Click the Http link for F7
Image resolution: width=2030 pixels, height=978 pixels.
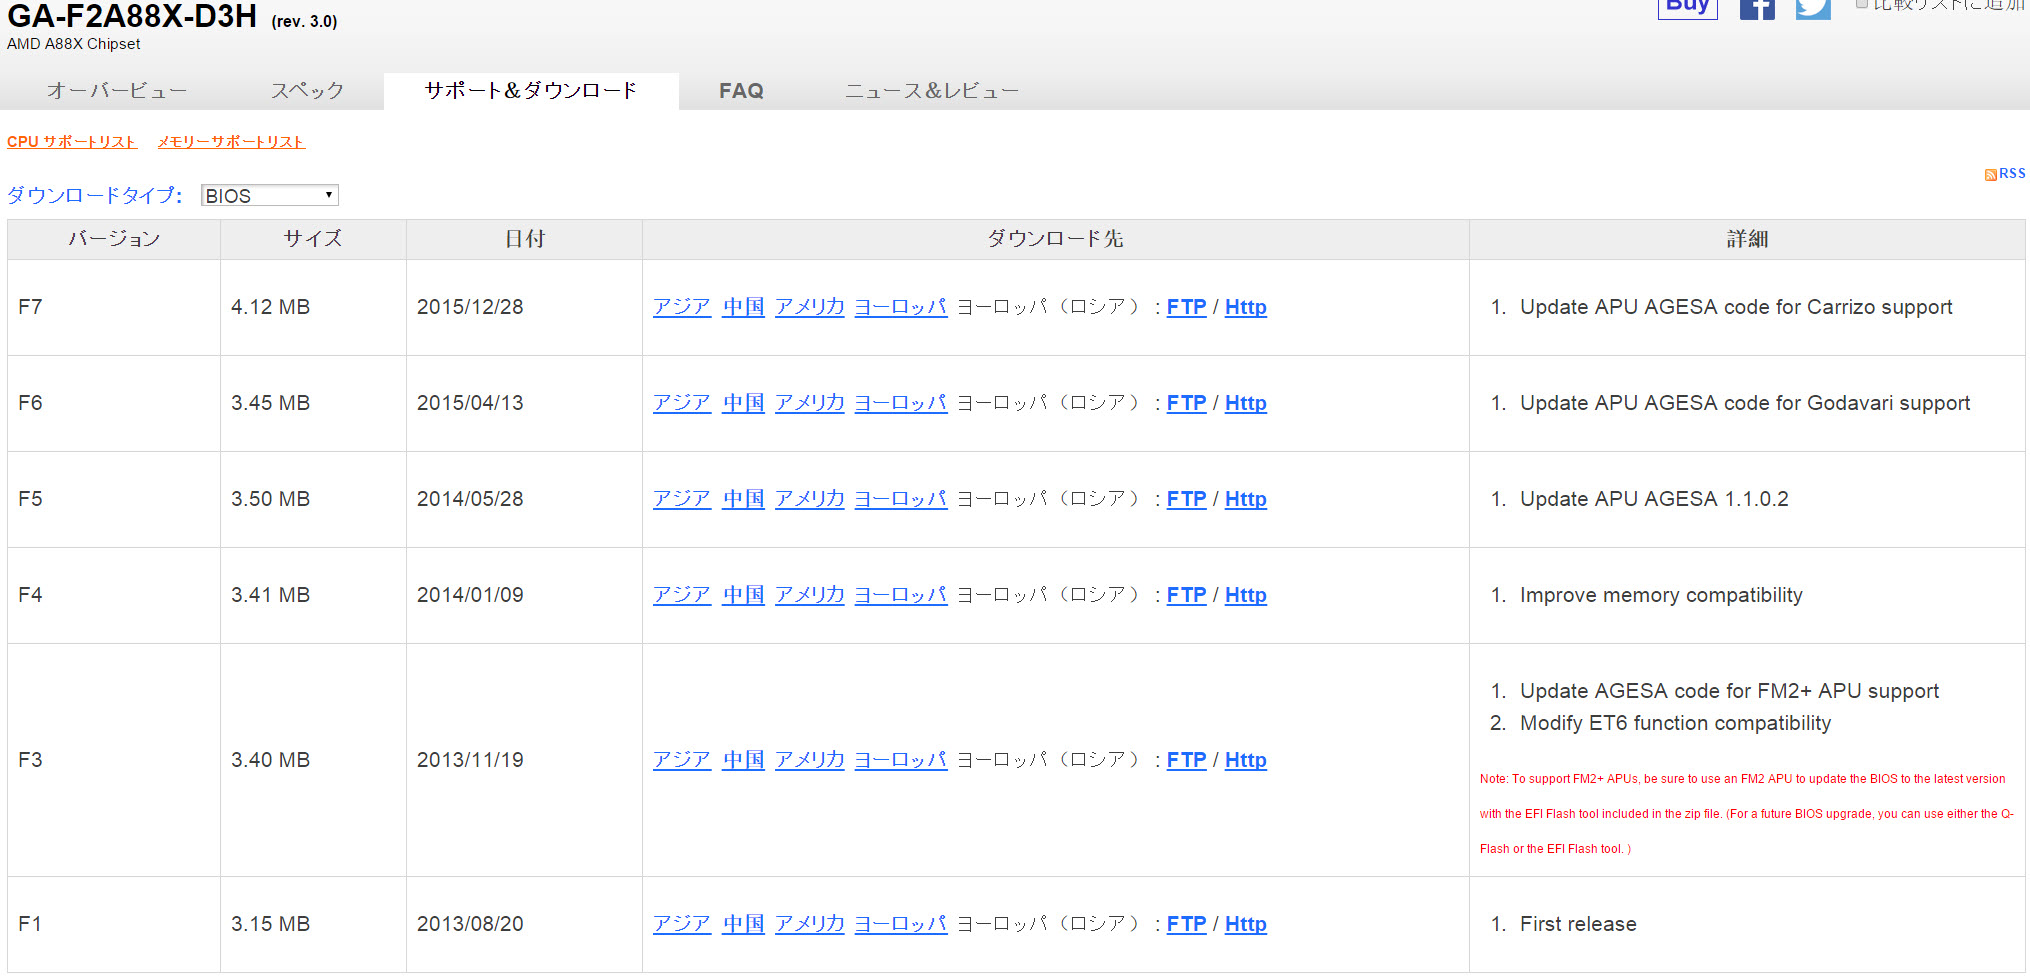click(x=1246, y=307)
